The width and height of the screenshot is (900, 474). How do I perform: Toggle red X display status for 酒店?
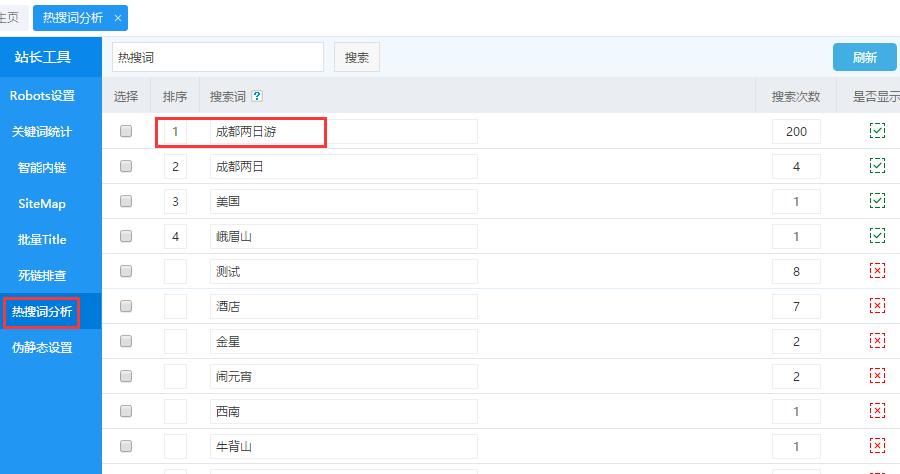click(877, 306)
